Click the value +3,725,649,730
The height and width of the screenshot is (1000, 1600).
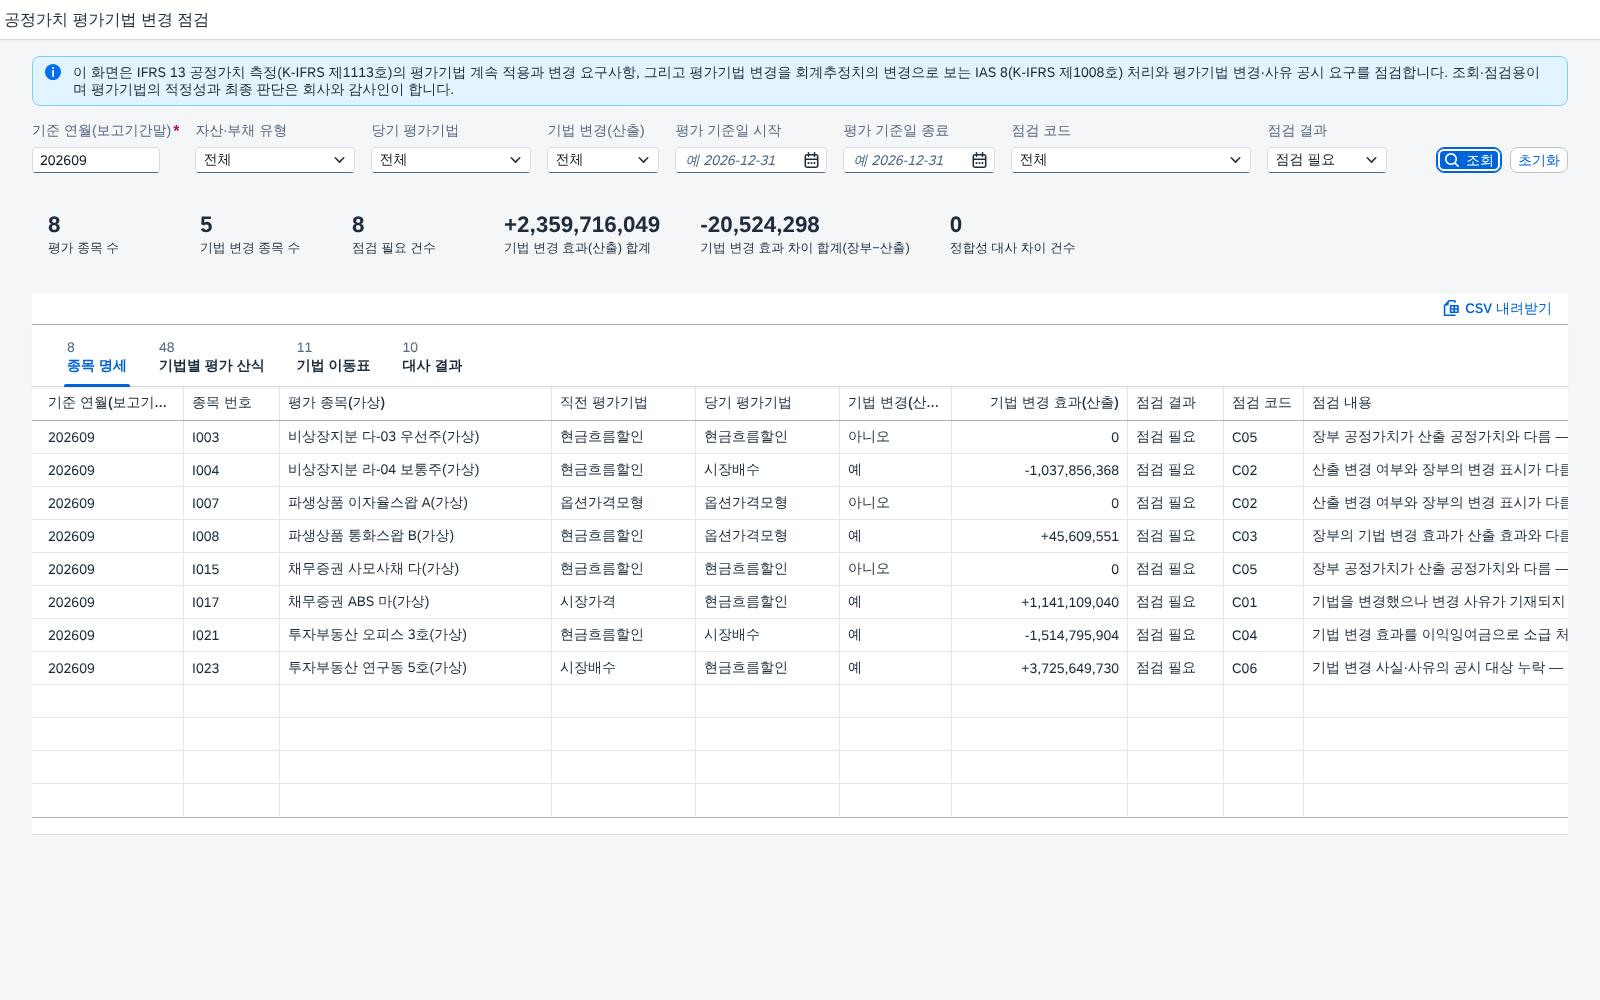point(1069,668)
